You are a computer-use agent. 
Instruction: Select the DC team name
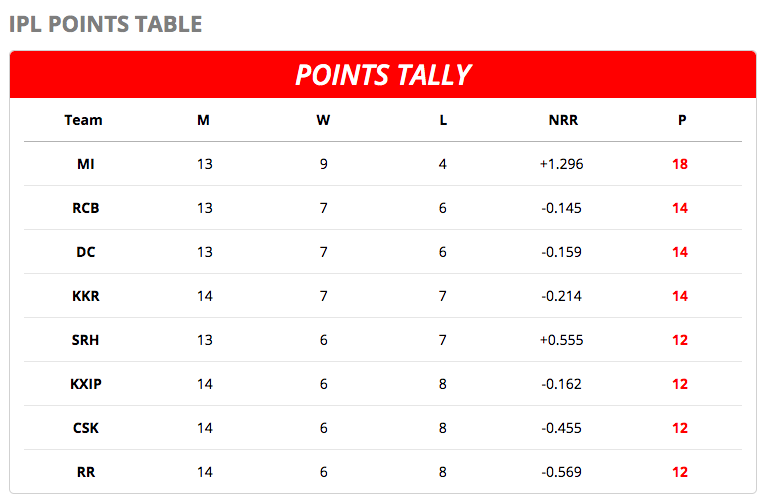86,252
